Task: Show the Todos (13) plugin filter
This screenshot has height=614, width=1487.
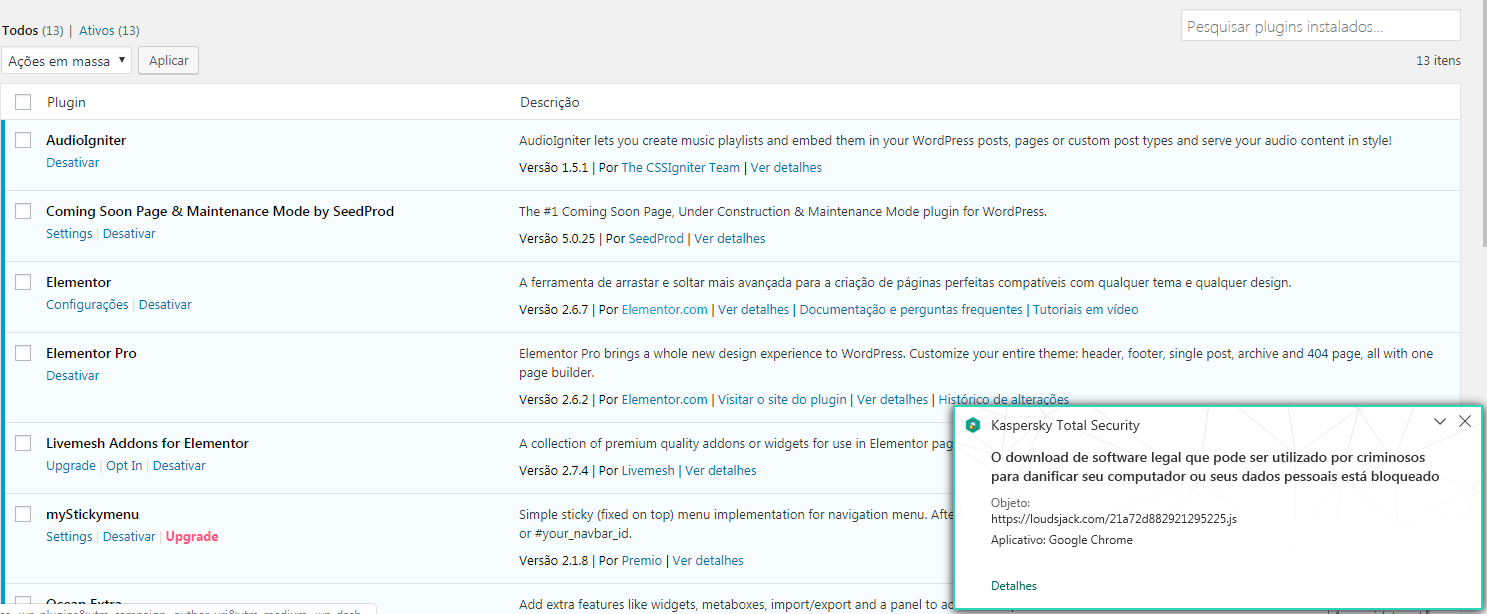Action: pyautogui.click(x=33, y=31)
